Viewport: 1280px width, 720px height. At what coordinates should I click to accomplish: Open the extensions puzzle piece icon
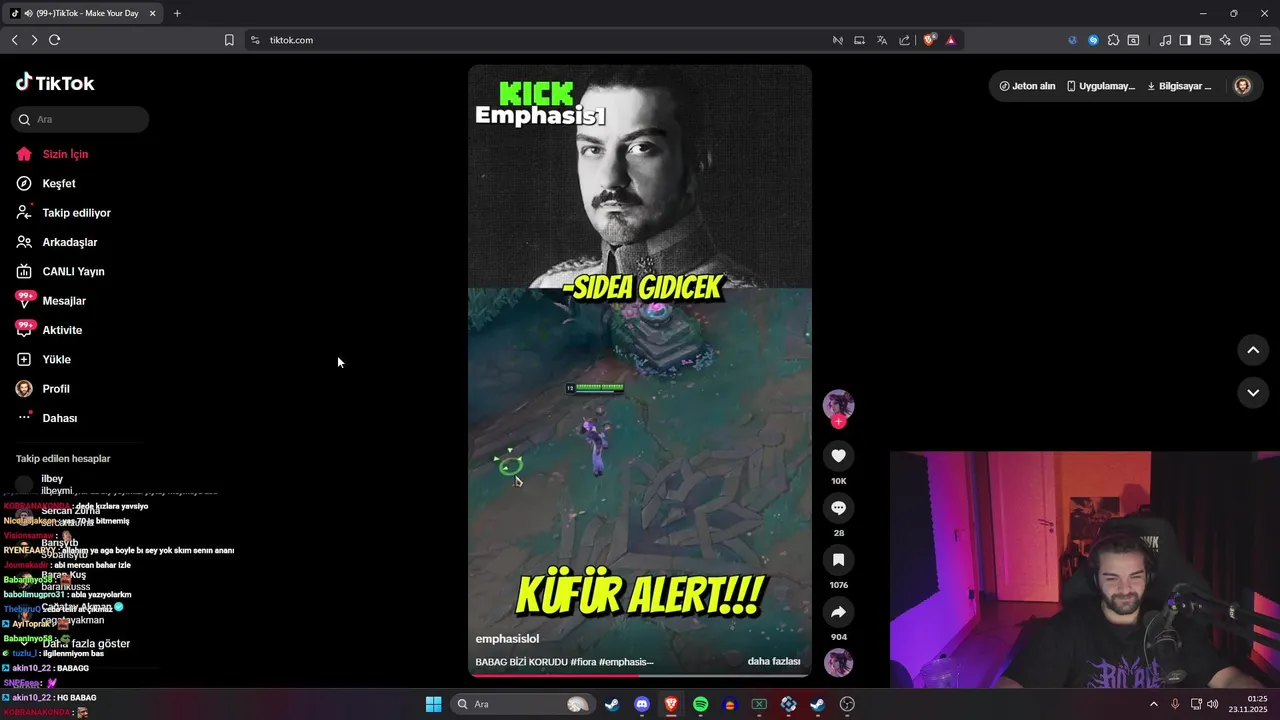1113,40
